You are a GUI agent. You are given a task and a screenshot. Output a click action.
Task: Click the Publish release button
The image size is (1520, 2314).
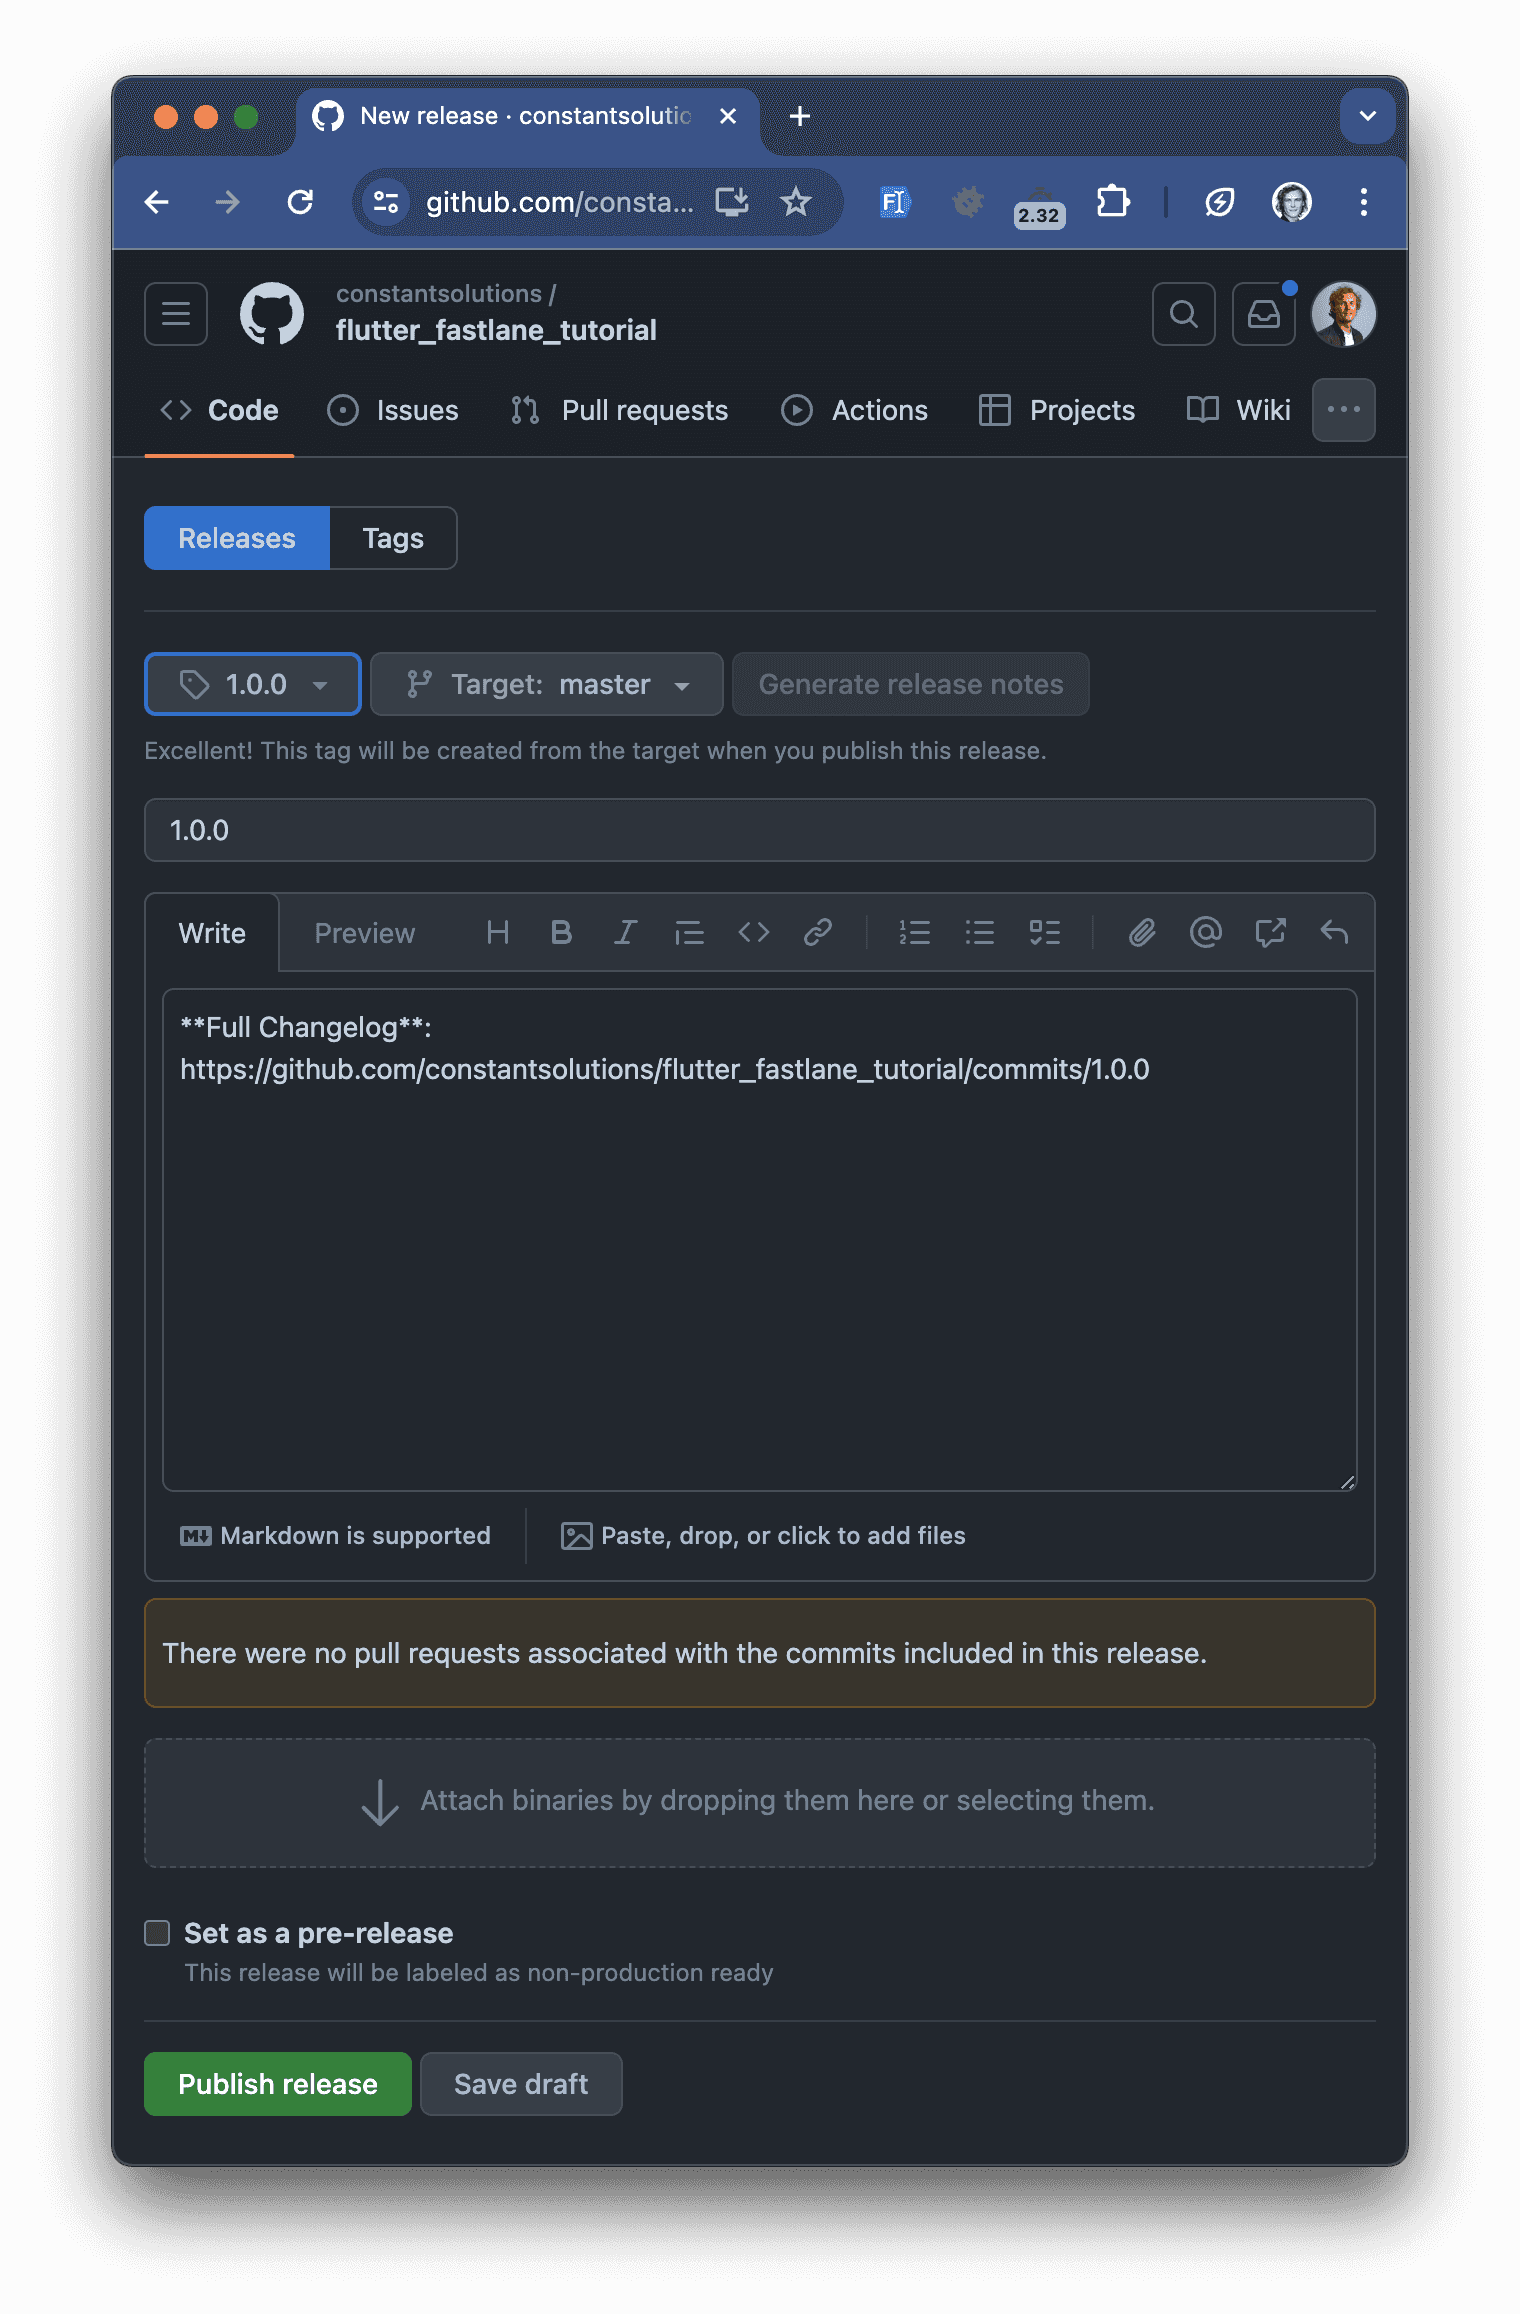(278, 2084)
